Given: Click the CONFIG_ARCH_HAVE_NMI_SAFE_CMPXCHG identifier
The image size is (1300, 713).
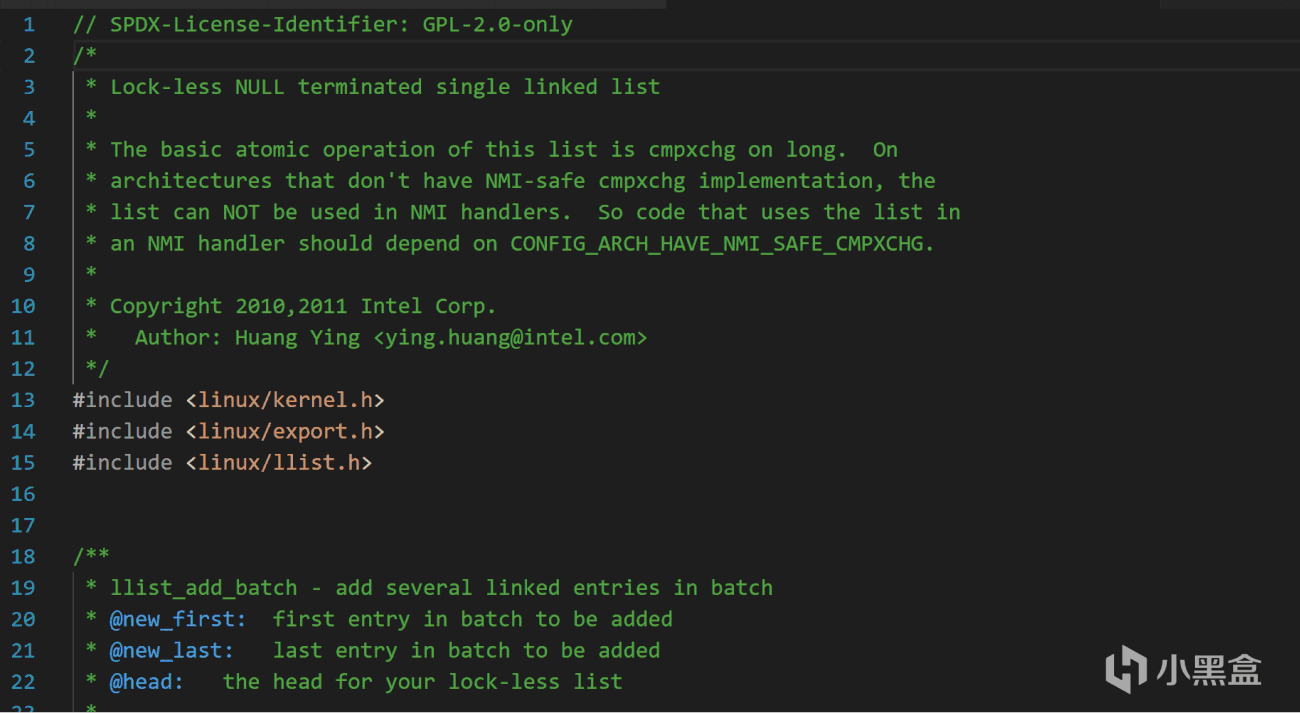Looking at the screenshot, I should (x=720, y=243).
